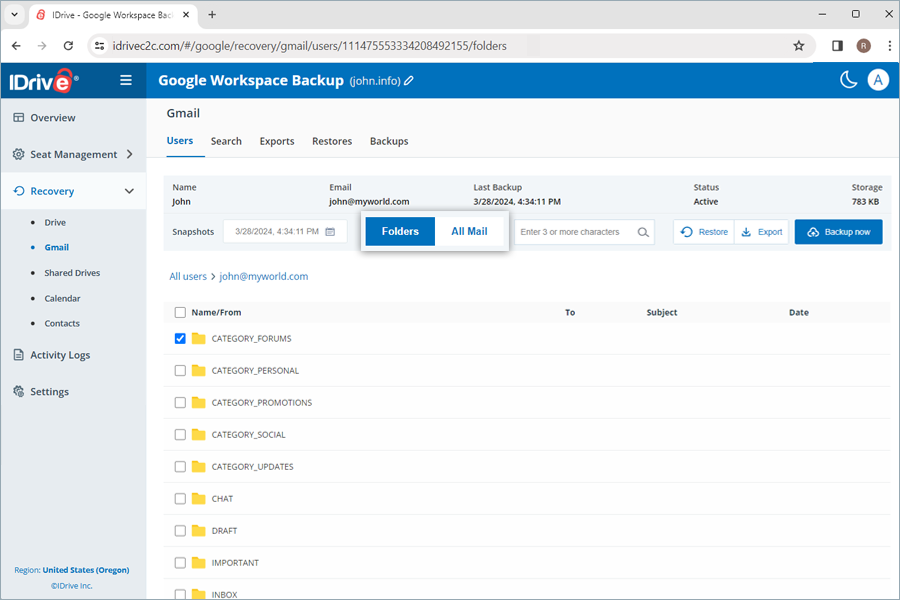The height and width of the screenshot is (600, 900).
Task: Open Settings in sidebar
Action: pos(49,392)
